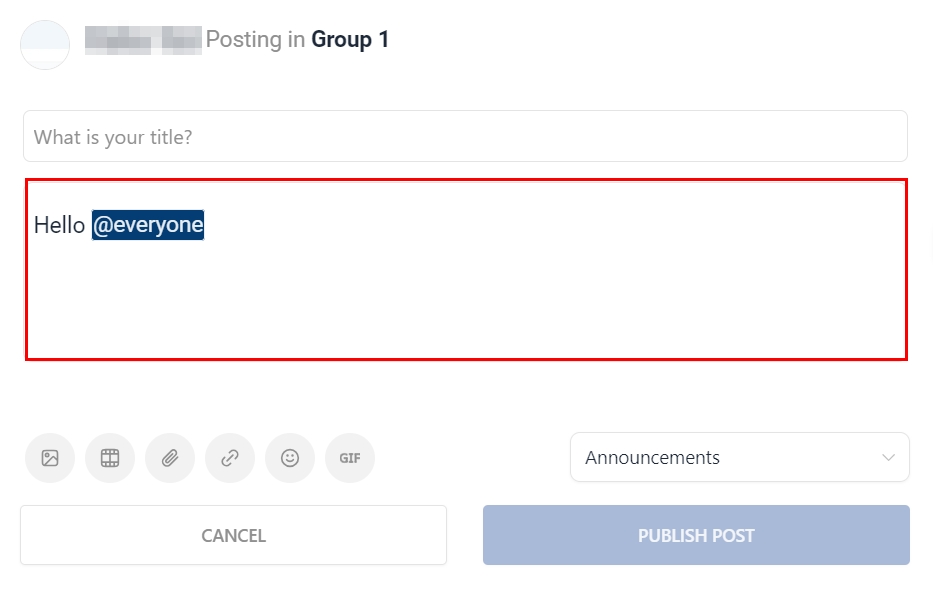Screen dimensions: 933x593
Task: Open the GIF picker
Action: tap(350, 458)
